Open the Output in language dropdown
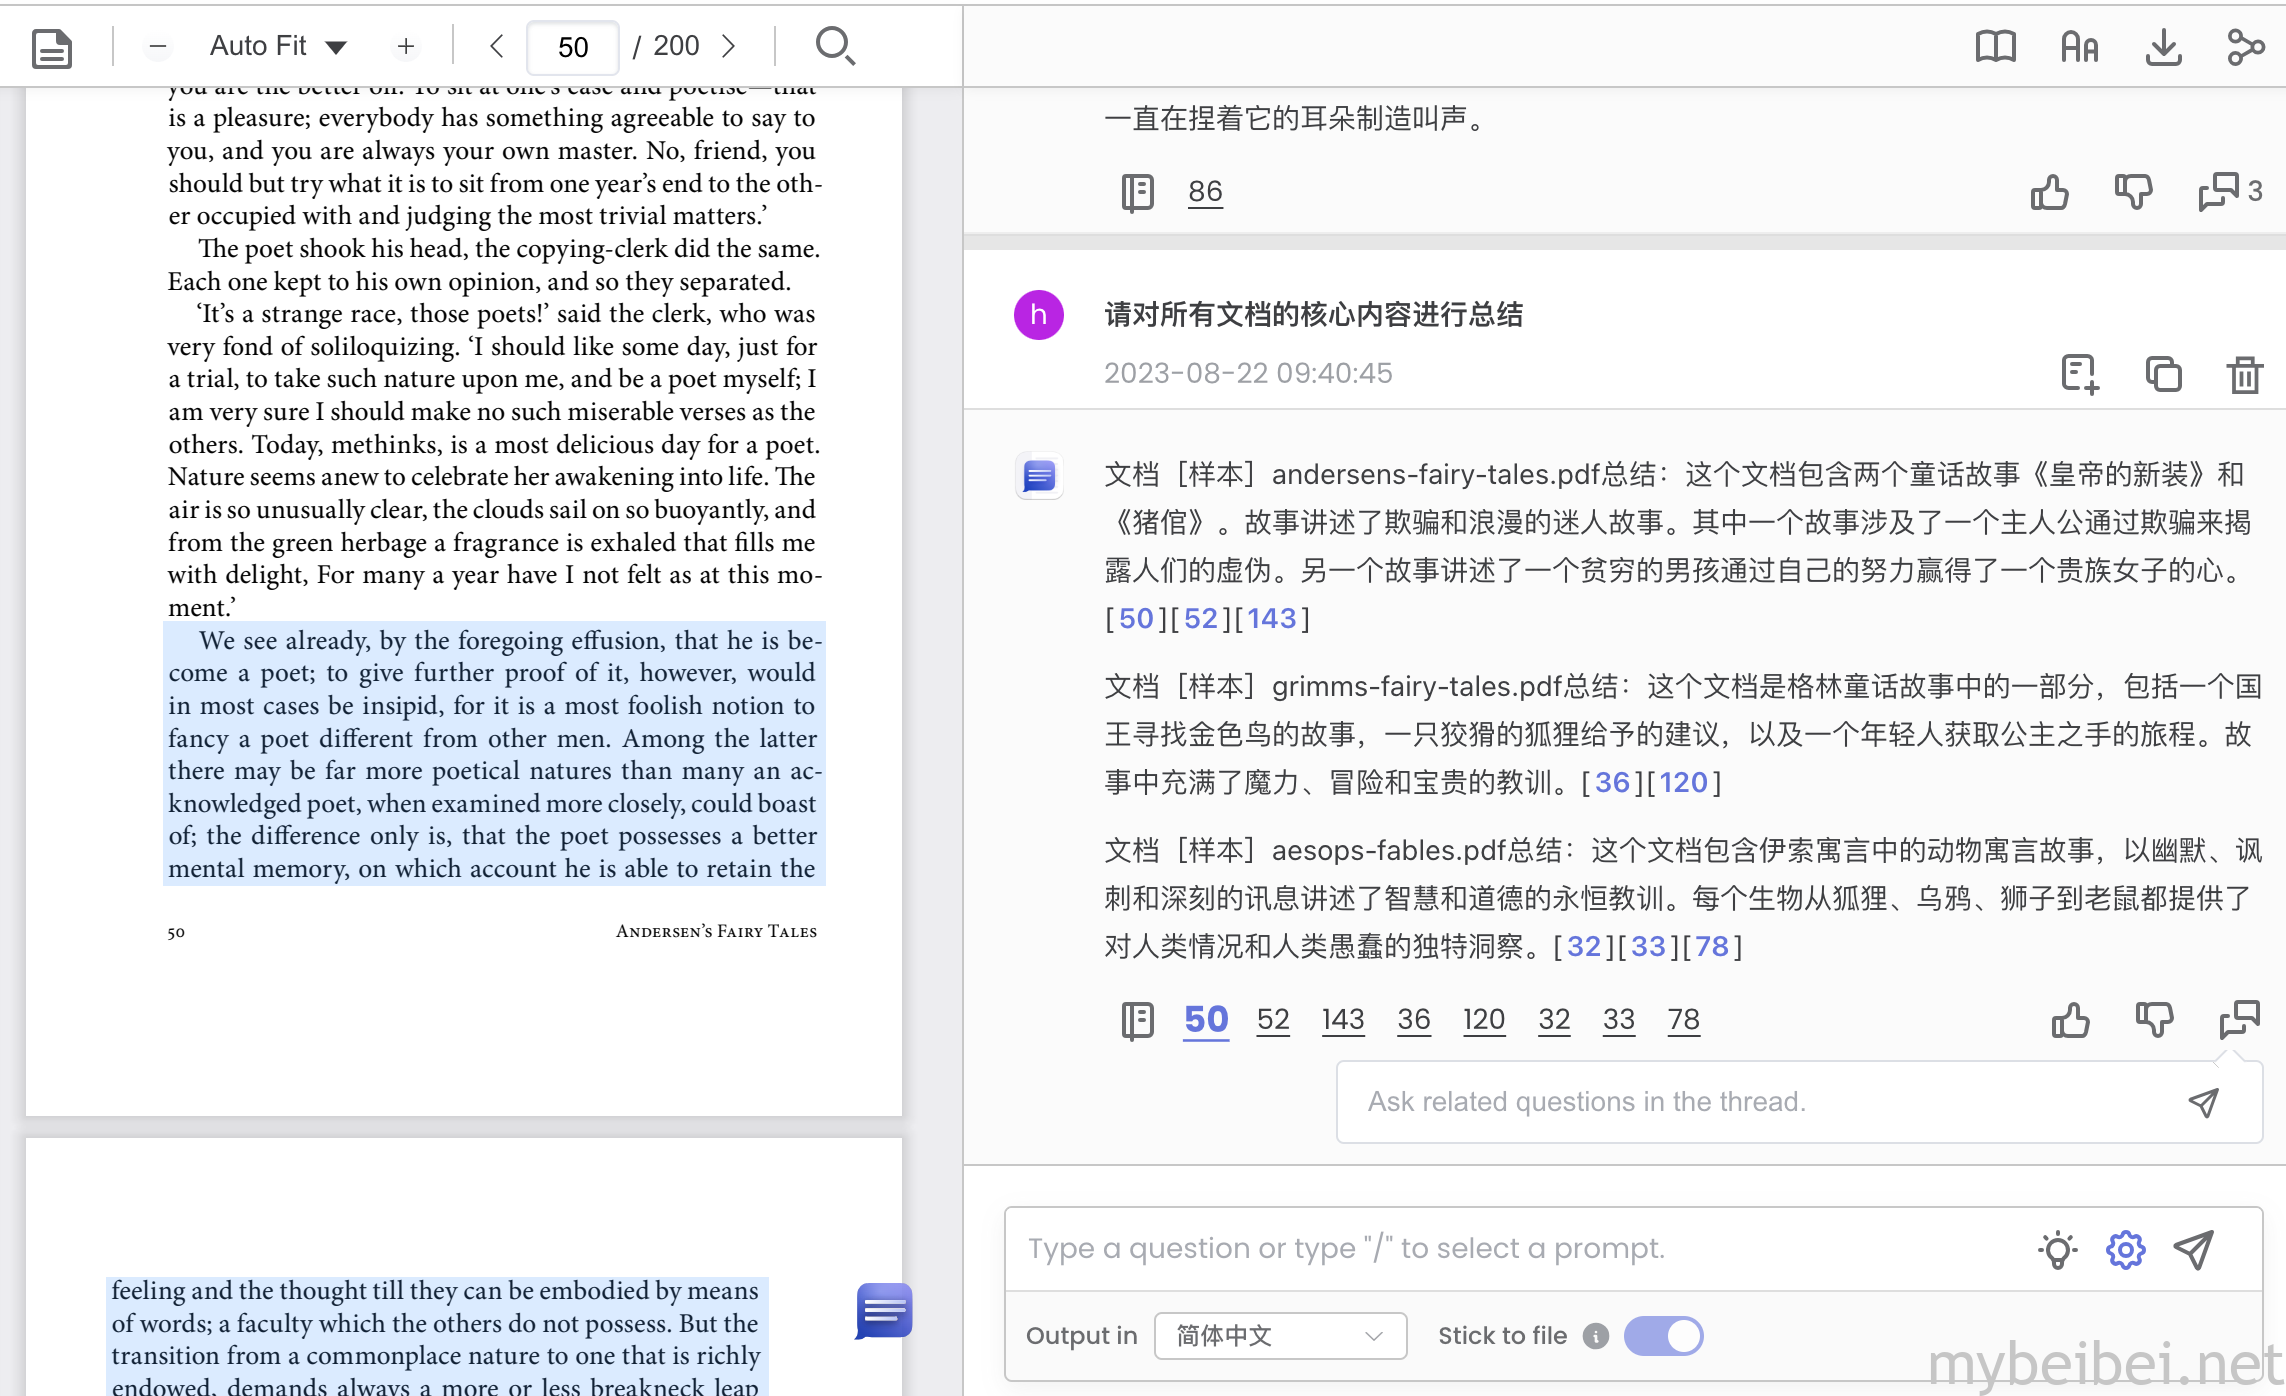Viewport: 2286px width, 1396px height. (x=1280, y=1336)
